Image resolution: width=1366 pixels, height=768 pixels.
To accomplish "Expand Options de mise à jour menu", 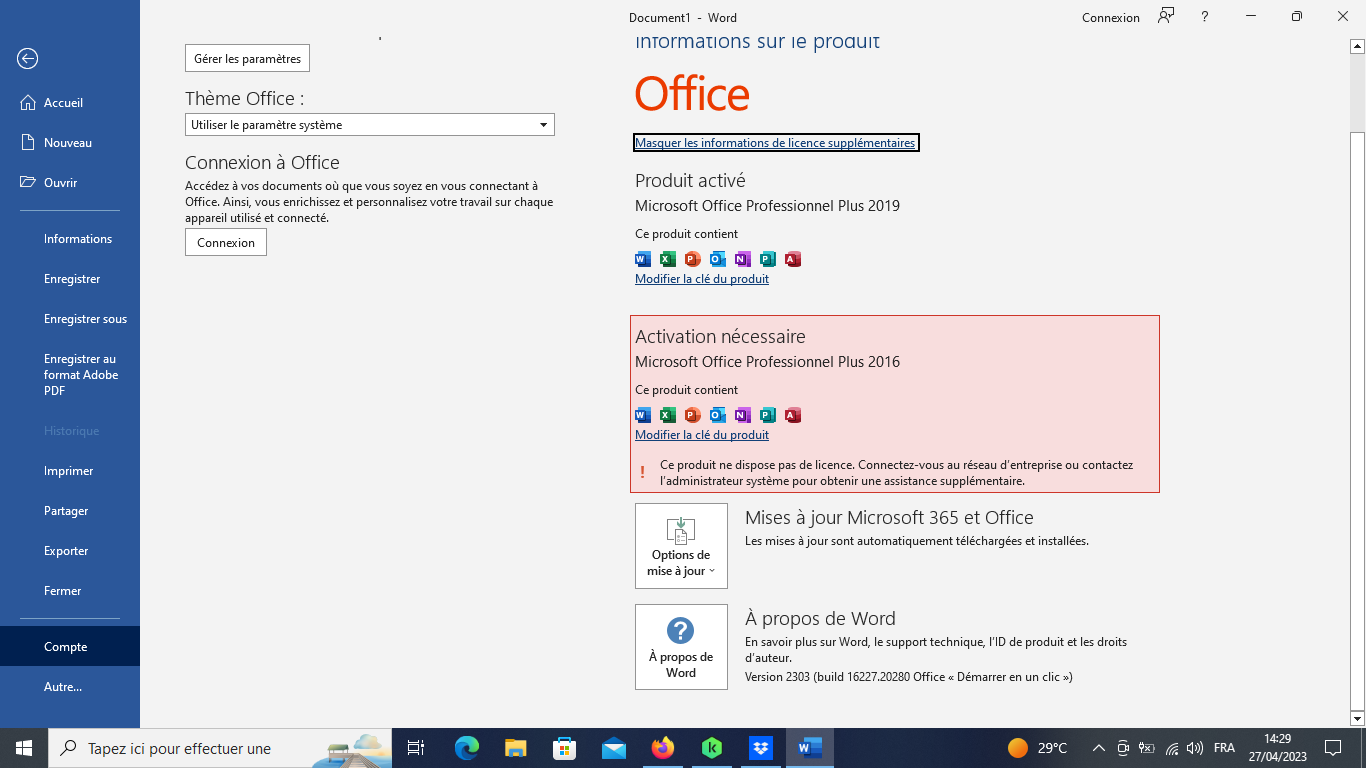I will [681, 546].
